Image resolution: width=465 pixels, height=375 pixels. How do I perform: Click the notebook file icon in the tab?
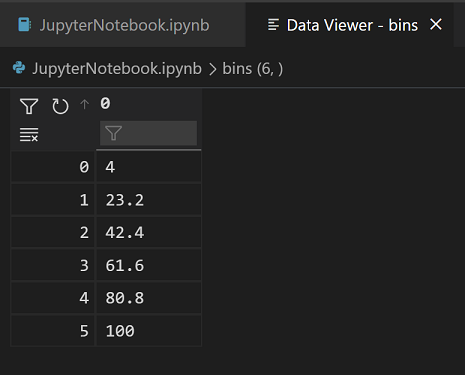(25, 25)
